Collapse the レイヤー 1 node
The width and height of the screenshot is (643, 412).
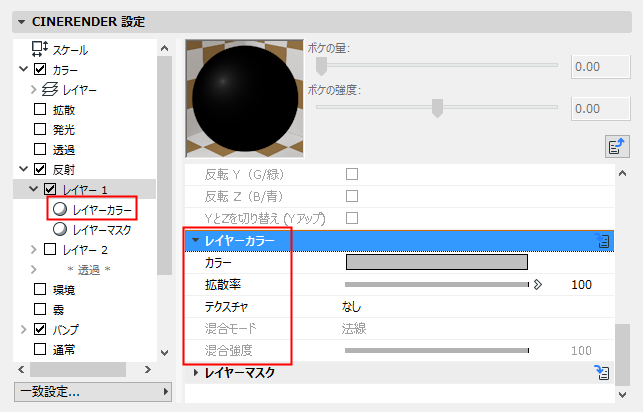34,189
